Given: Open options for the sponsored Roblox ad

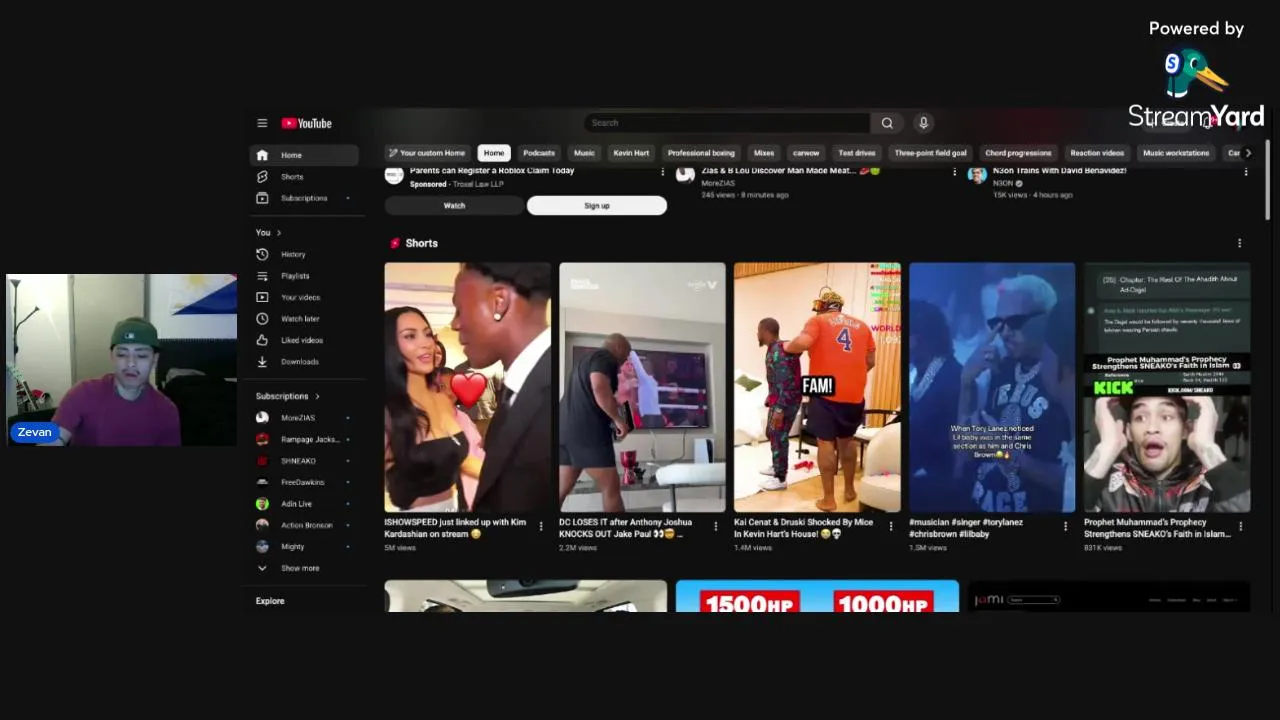Looking at the screenshot, I should 662,172.
